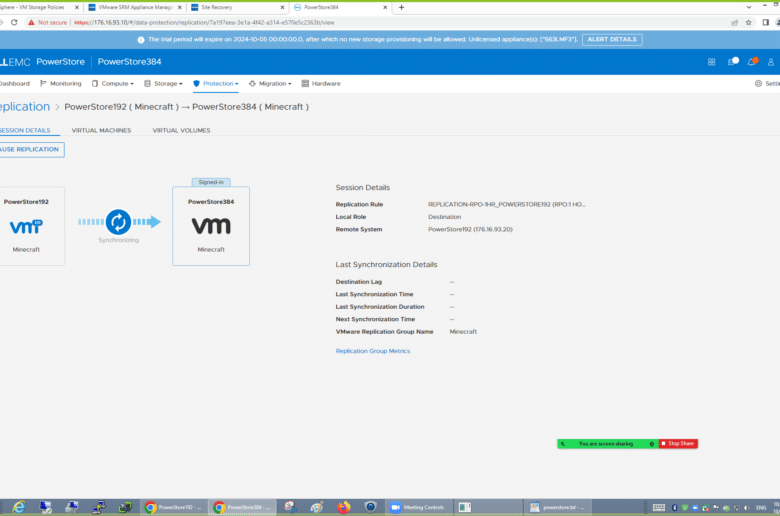Switch to Session Details tab
Viewport: 780px width, 516px height.
point(25,130)
